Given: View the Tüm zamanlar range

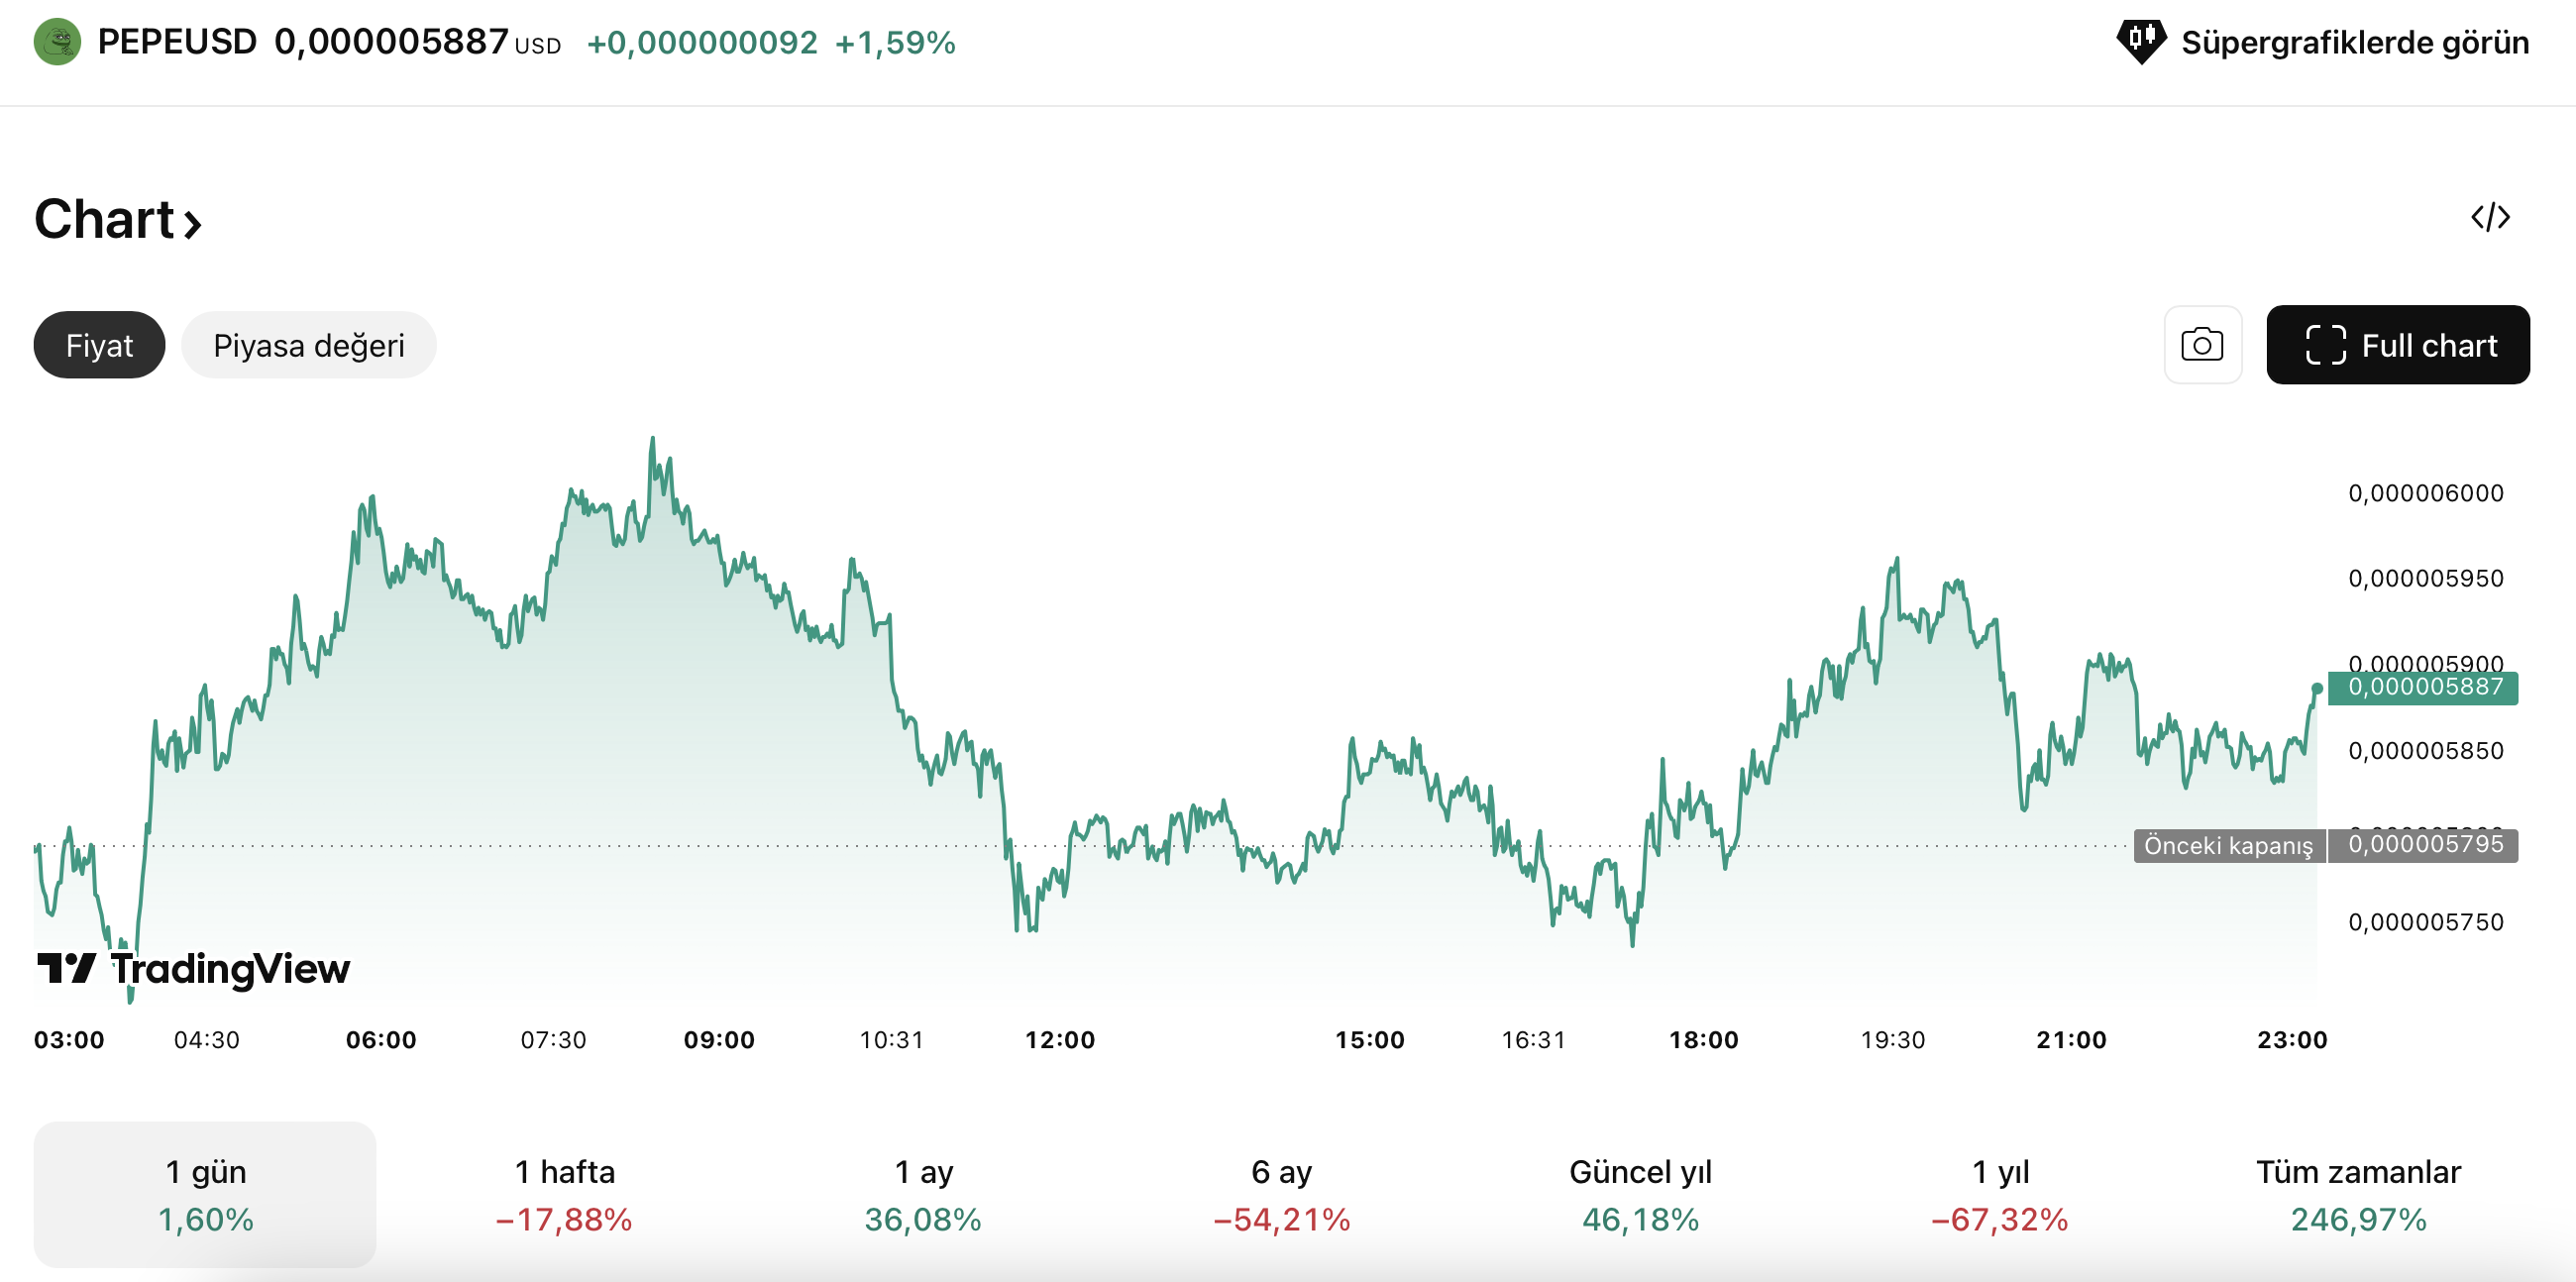Looking at the screenshot, I should (2357, 1194).
